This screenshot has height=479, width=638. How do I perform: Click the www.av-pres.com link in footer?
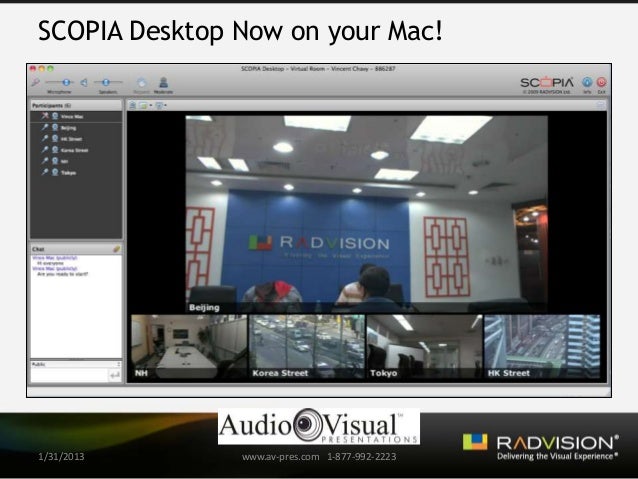(281, 457)
